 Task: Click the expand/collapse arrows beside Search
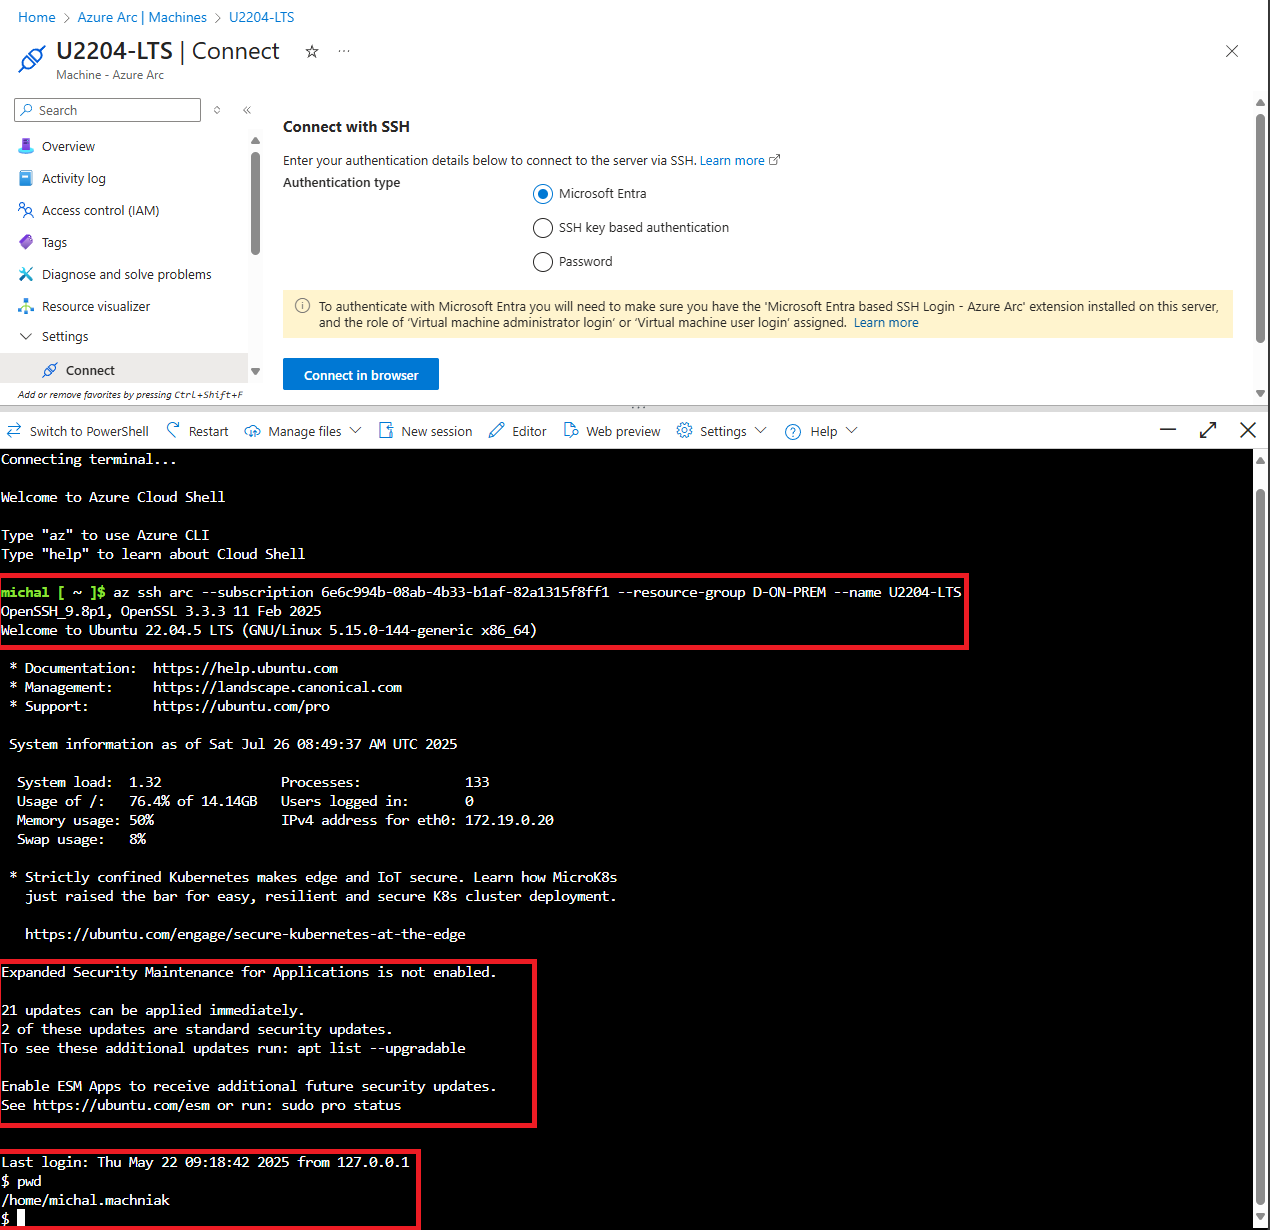point(217,110)
